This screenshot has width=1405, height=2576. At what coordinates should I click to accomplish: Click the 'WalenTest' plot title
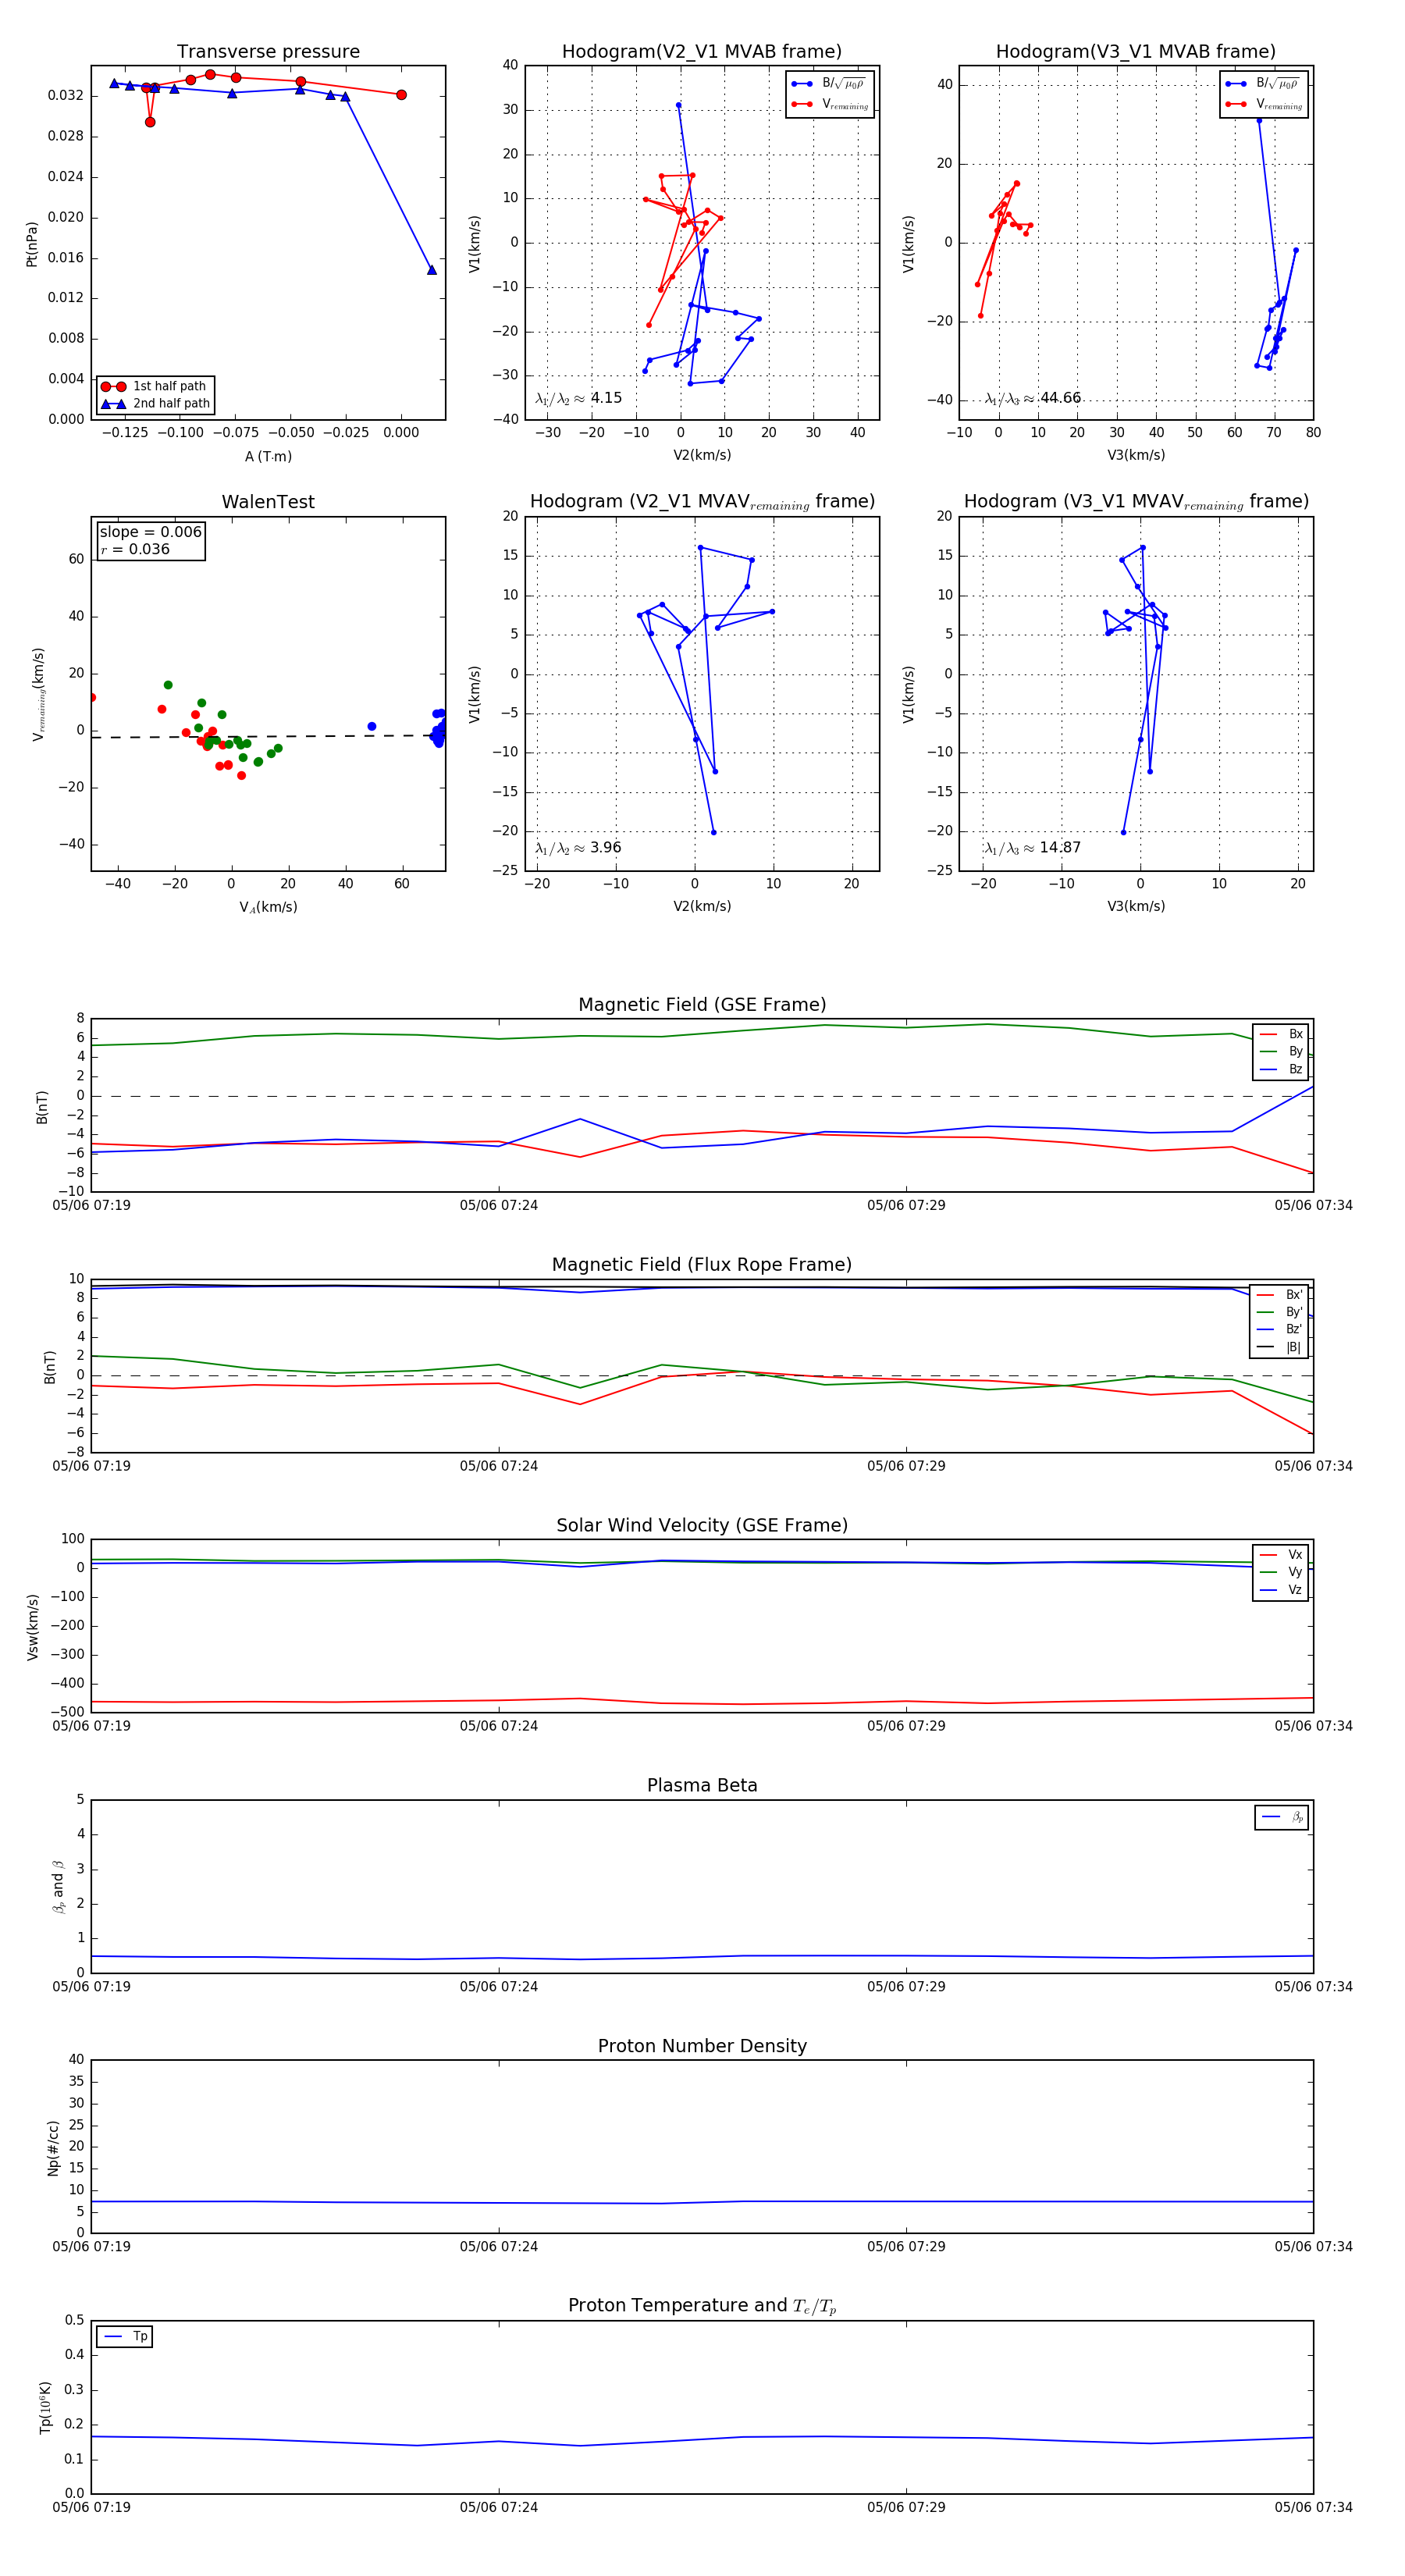[x=268, y=501]
